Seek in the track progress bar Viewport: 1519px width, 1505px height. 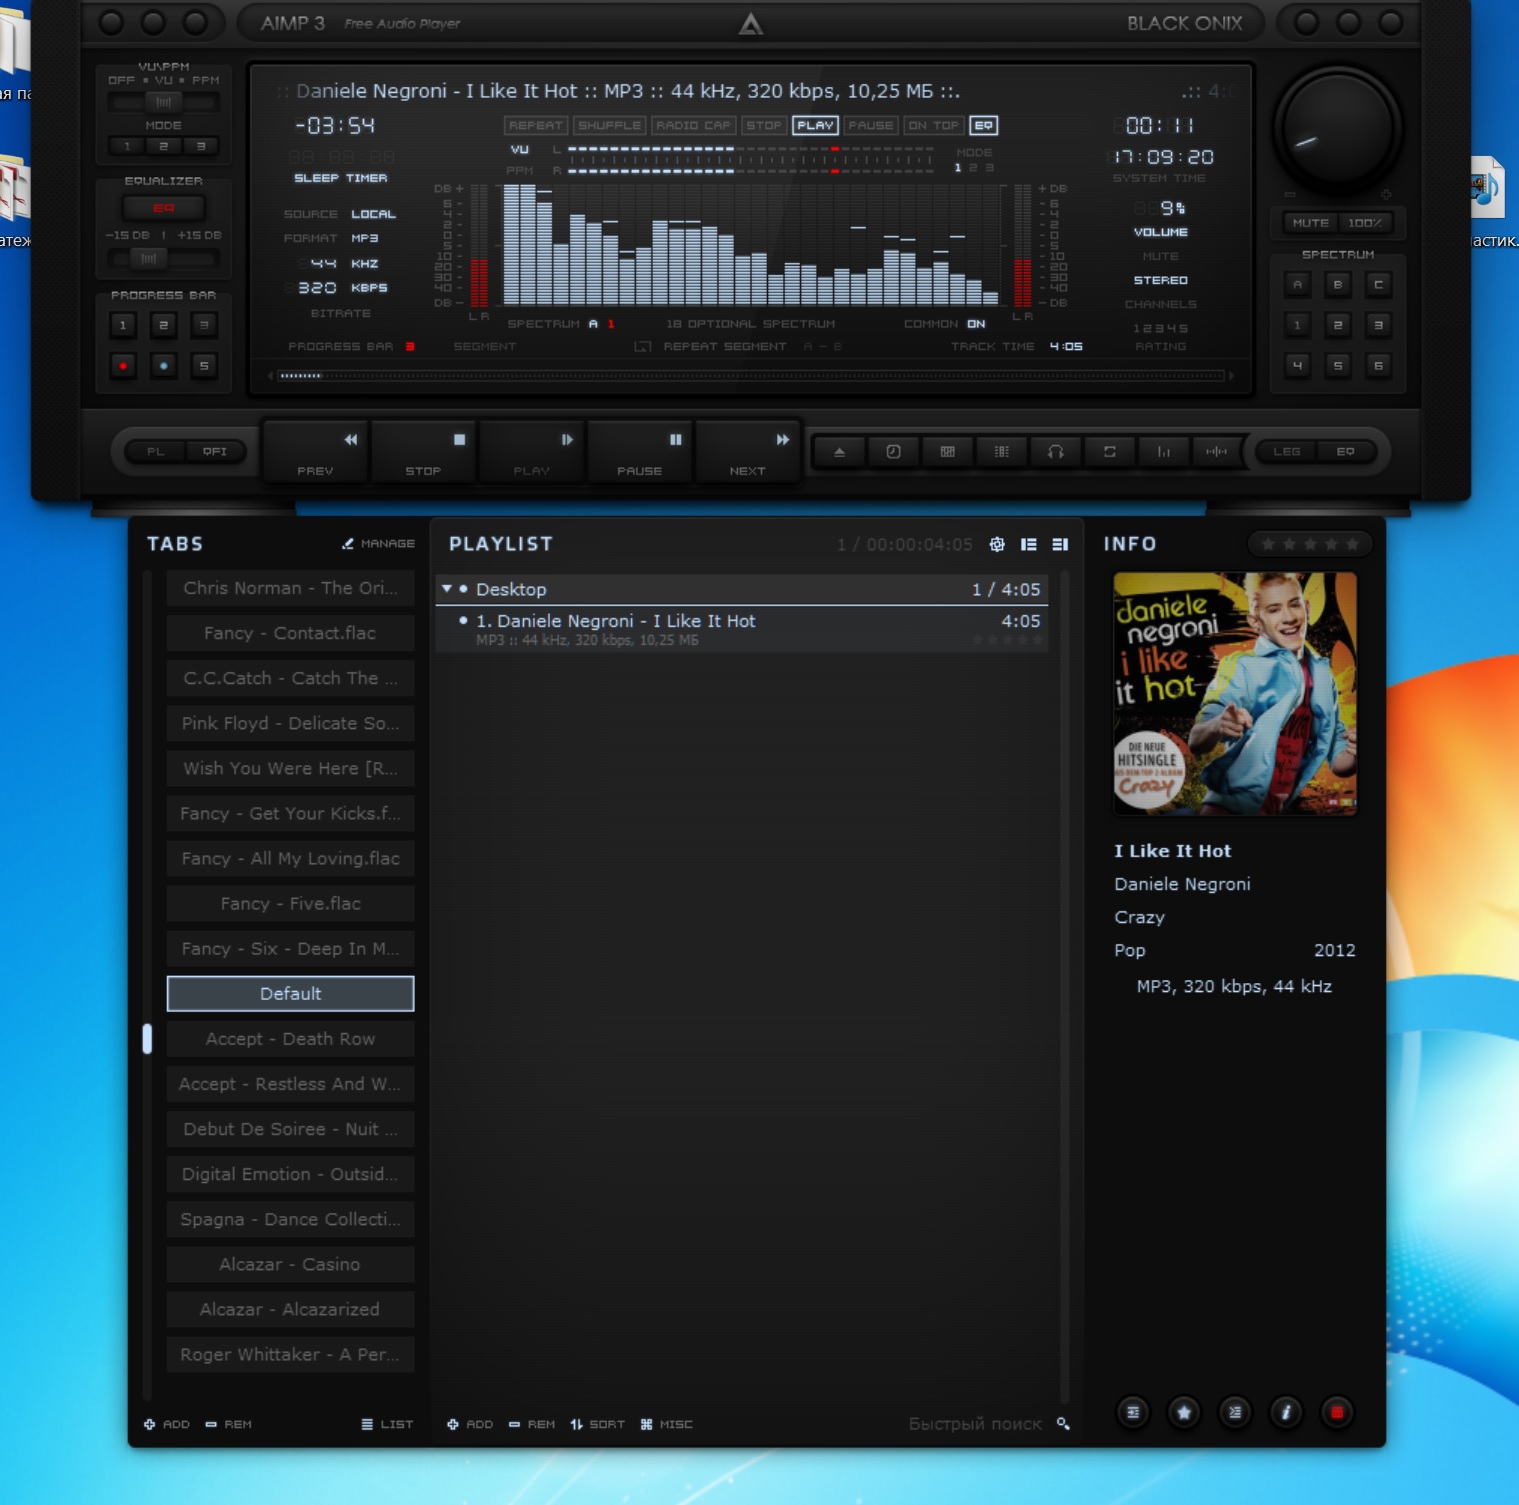750,376
